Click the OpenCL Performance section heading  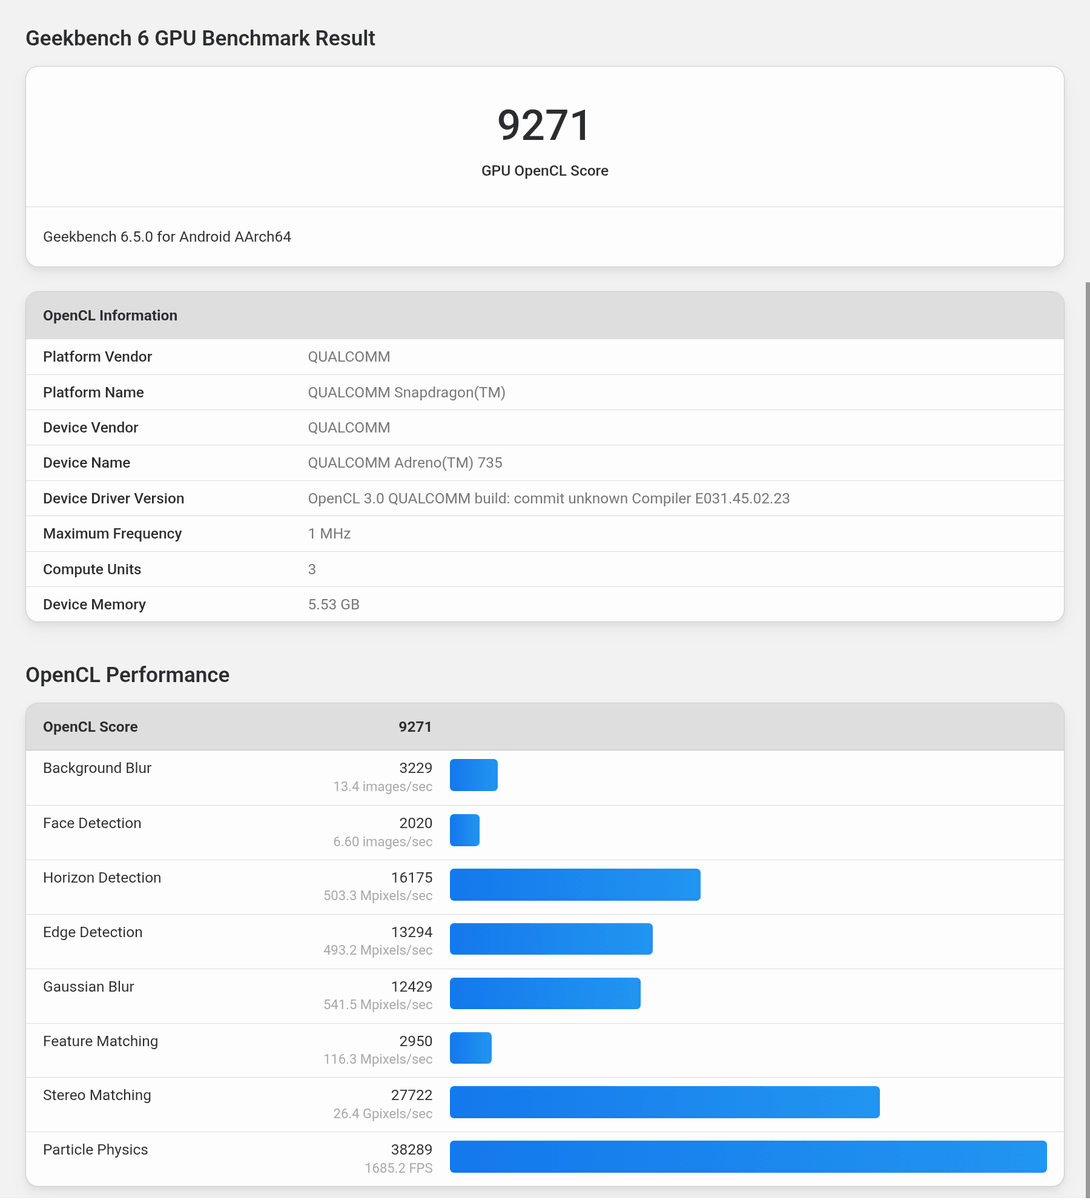(127, 675)
